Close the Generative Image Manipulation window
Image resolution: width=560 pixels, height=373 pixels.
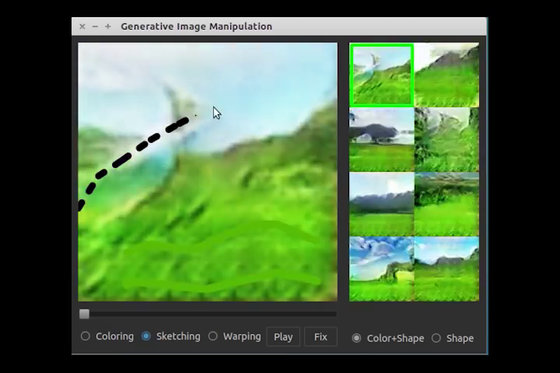click(x=82, y=26)
